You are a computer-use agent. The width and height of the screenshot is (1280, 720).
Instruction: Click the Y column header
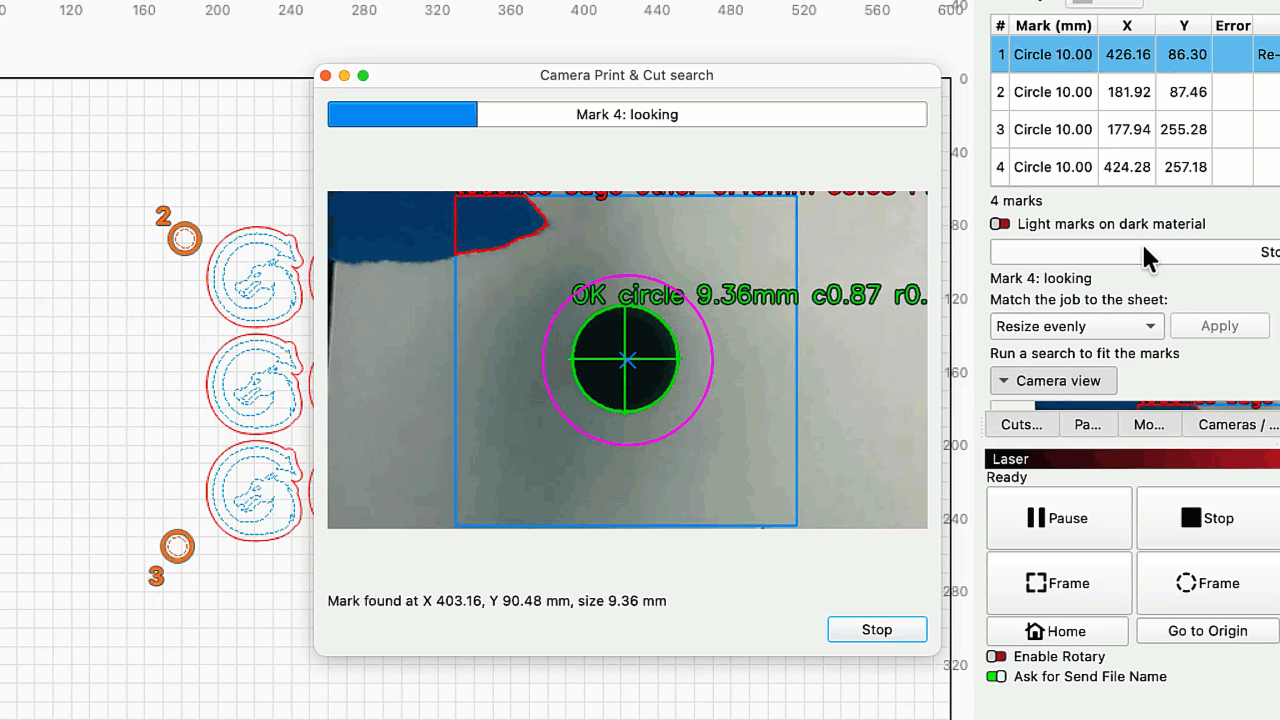coord(1185,26)
